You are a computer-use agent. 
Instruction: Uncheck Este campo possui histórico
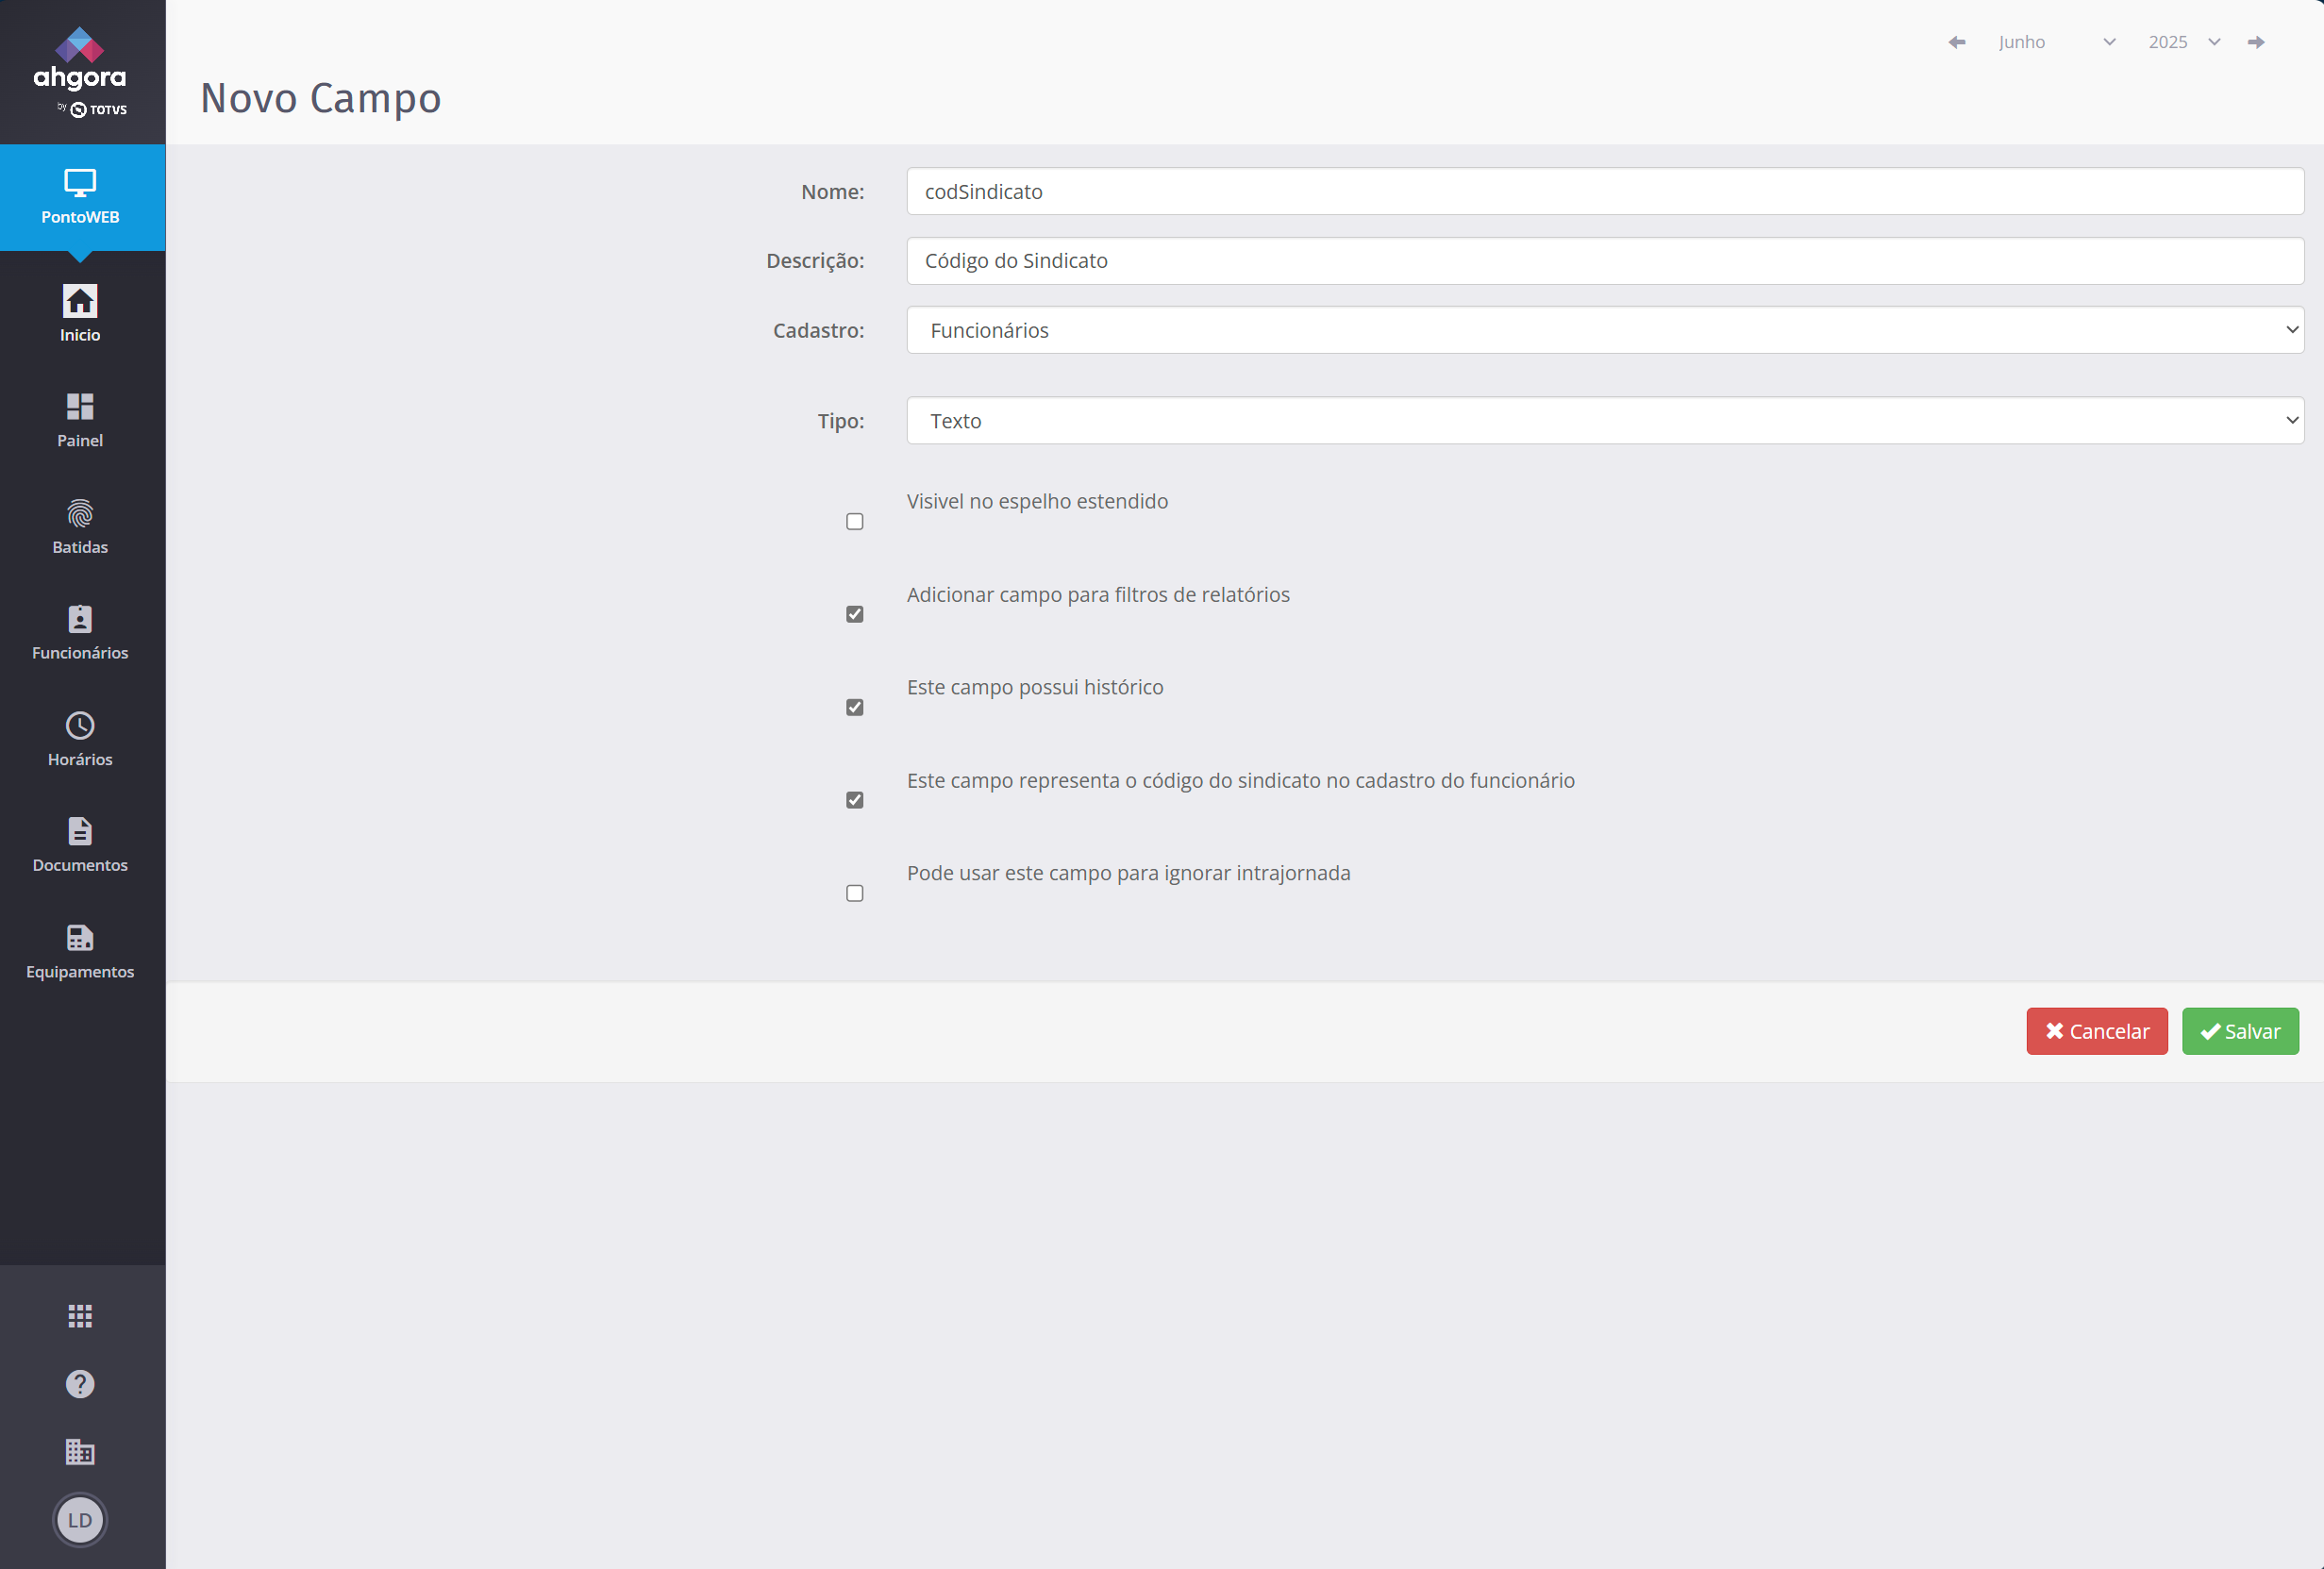[x=855, y=708]
